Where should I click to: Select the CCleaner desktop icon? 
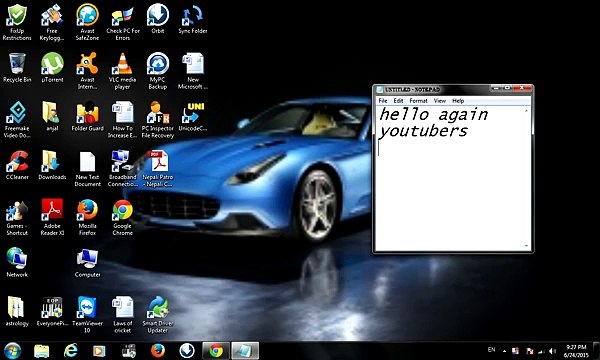17,165
